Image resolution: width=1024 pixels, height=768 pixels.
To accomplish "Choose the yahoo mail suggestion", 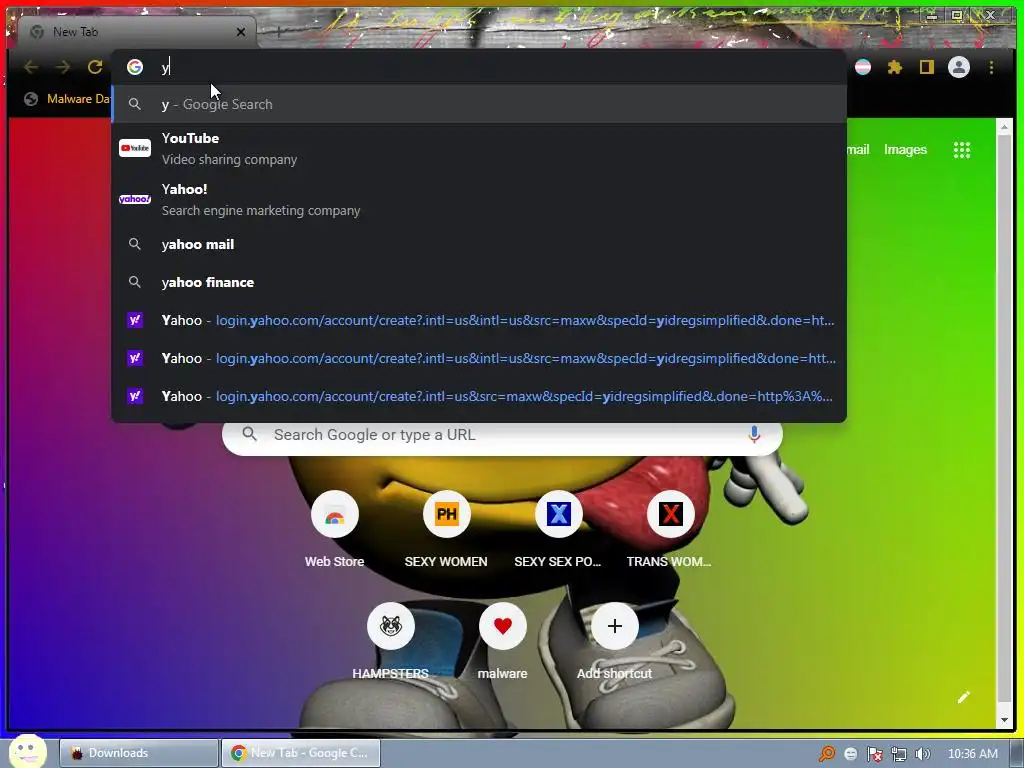I will coord(479,244).
